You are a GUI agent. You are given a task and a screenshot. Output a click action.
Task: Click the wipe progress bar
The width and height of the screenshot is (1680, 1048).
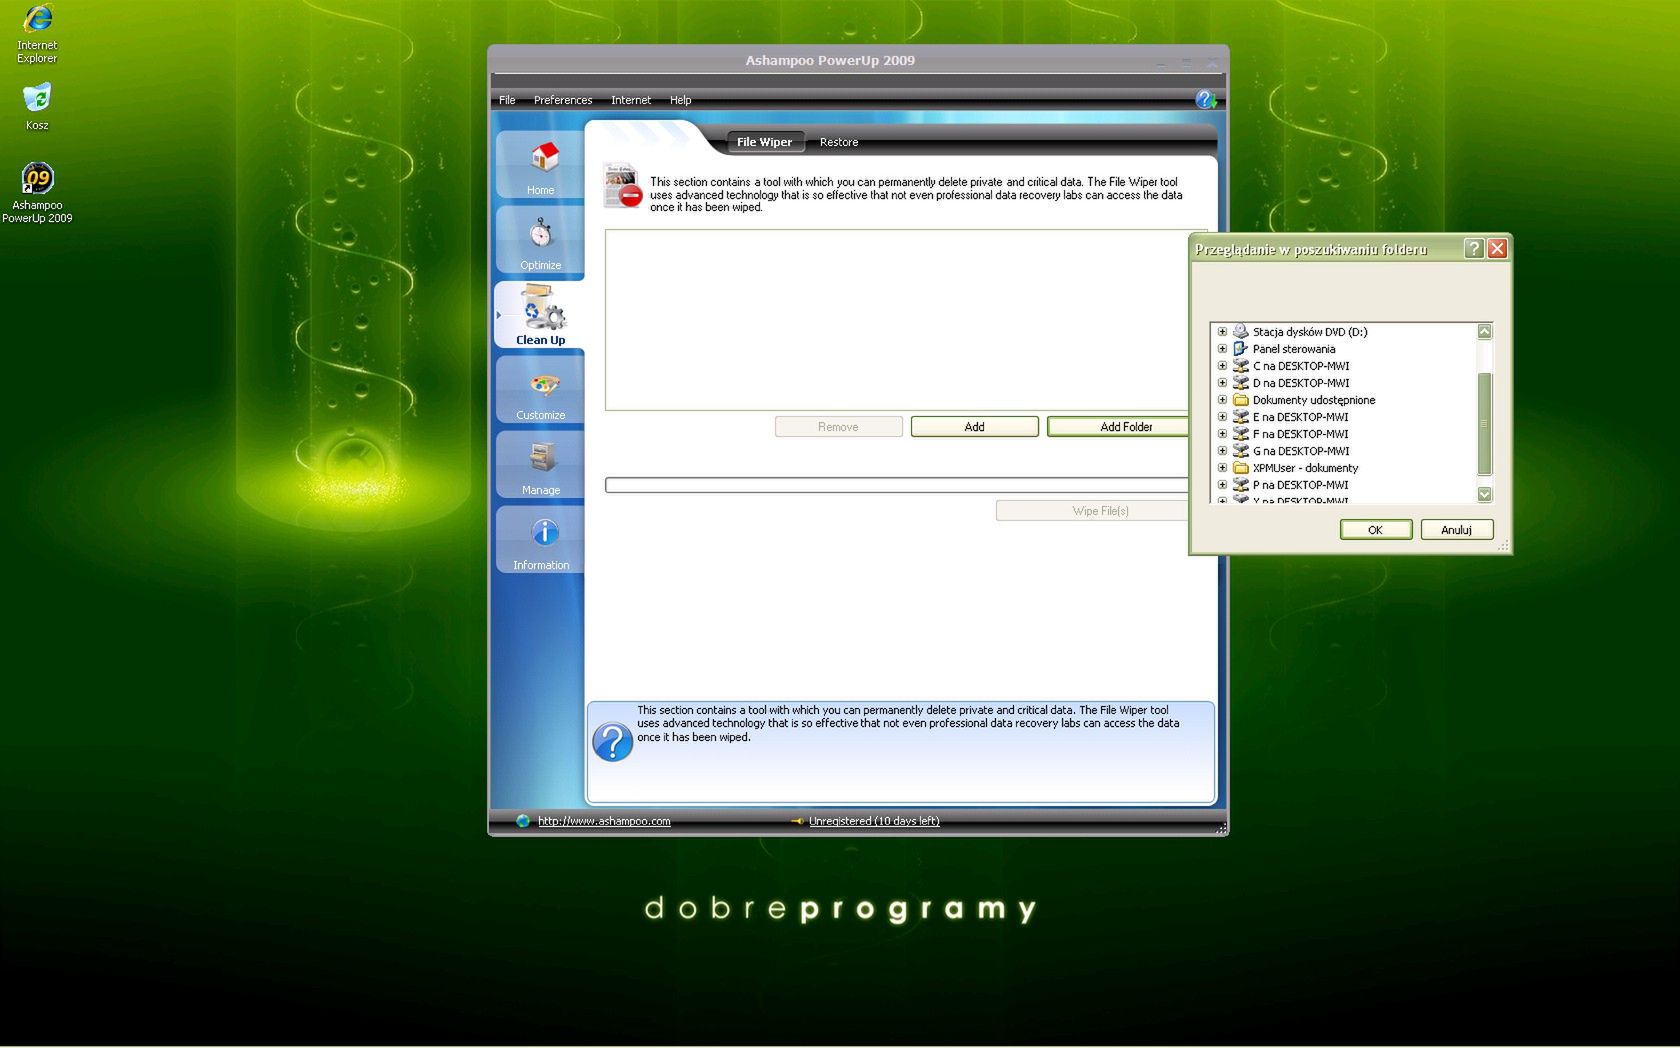tap(897, 485)
